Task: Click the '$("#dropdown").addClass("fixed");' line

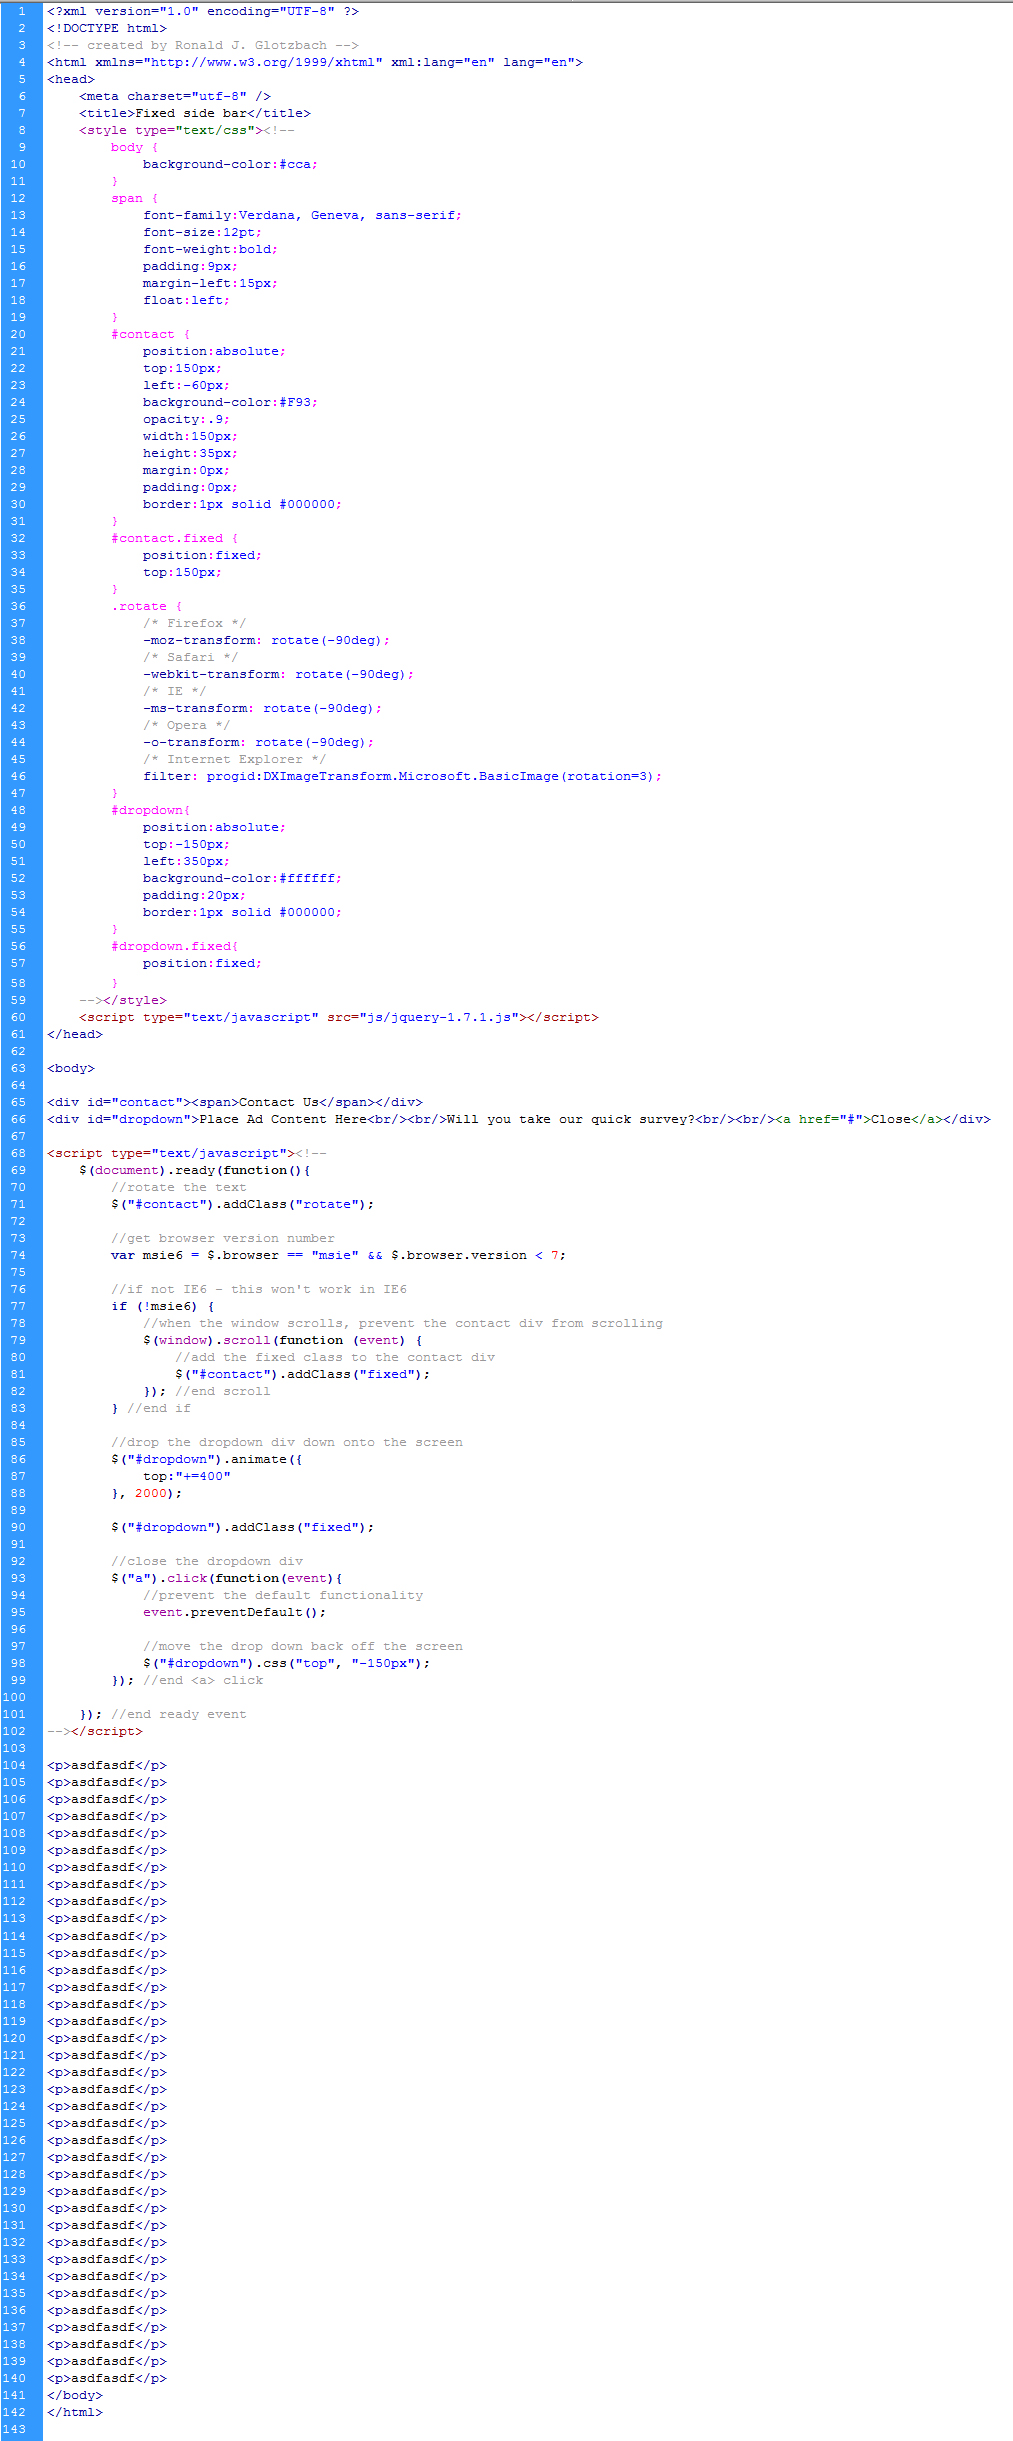Action: click(x=242, y=1527)
